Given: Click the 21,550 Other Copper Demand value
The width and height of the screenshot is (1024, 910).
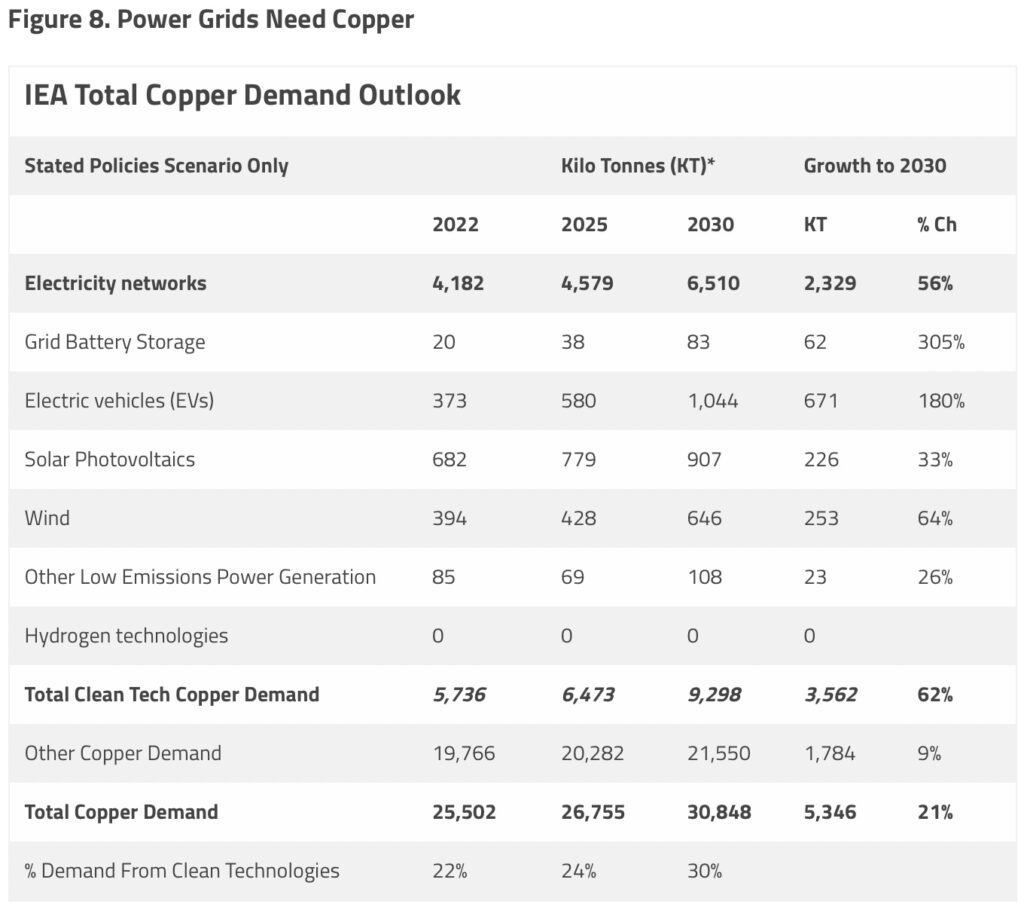Looking at the screenshot, I should point(719,754).
